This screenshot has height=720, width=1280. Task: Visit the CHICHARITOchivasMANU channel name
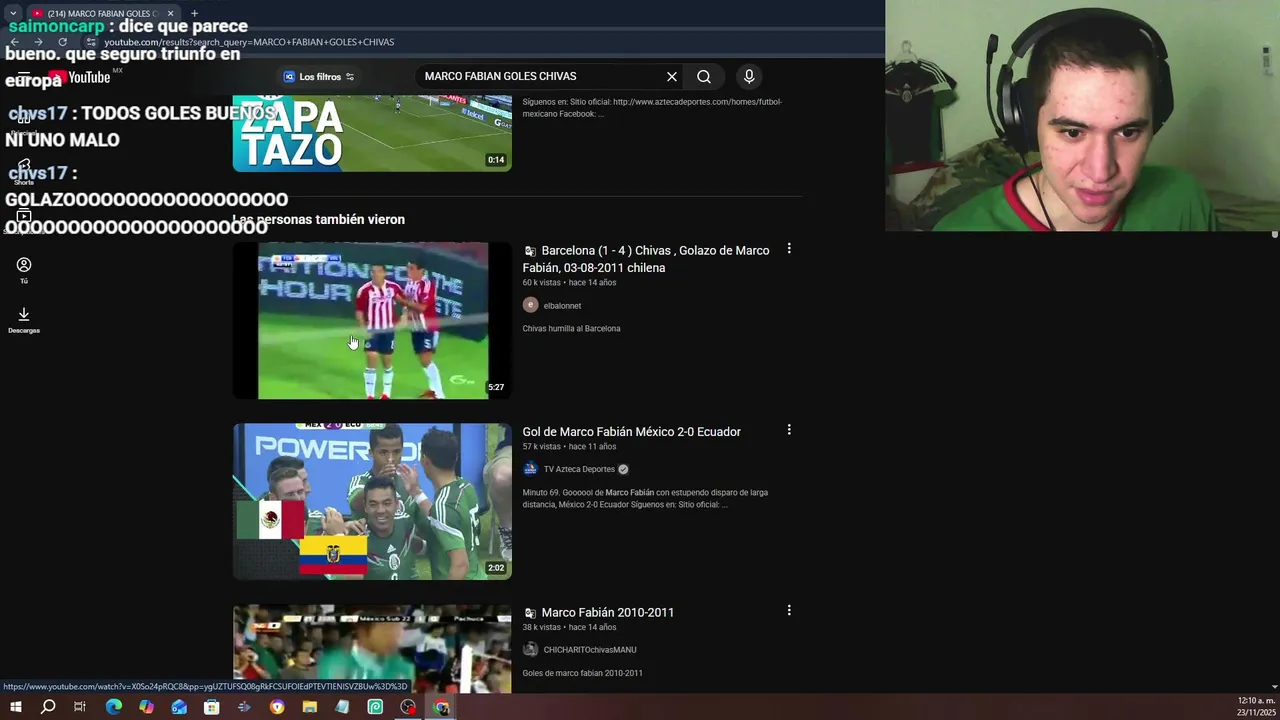[x=590, y=650]
